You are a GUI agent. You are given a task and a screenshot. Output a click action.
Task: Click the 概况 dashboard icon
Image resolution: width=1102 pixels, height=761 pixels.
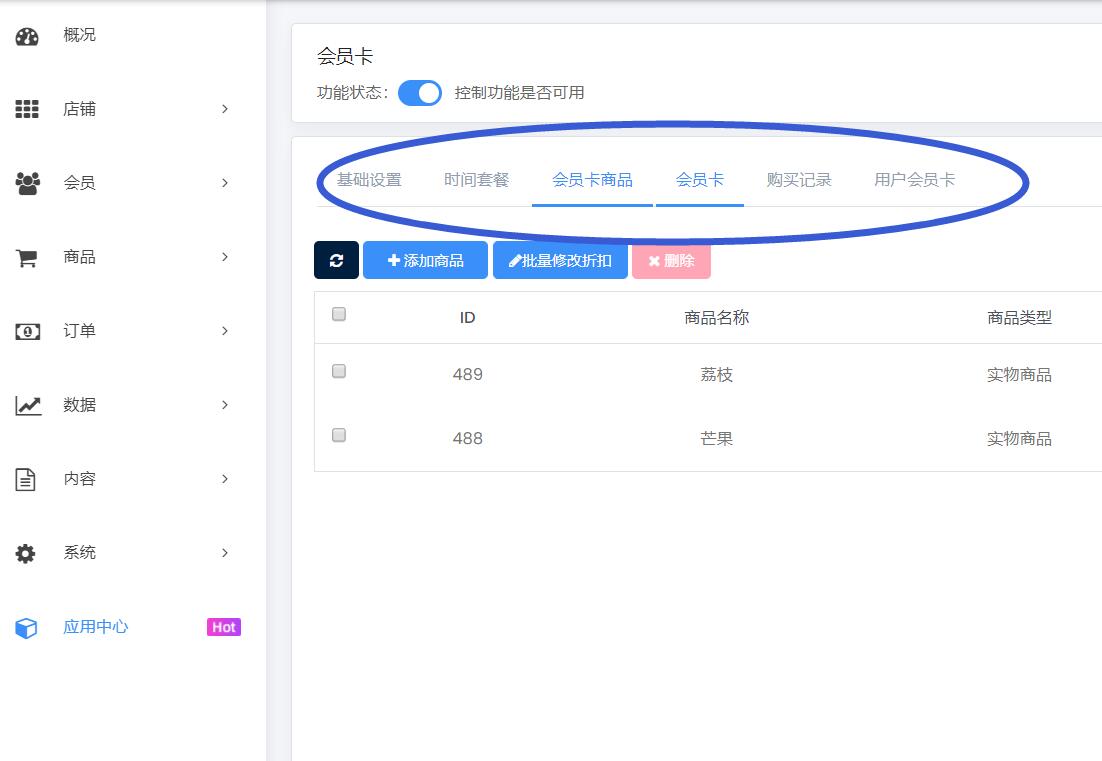(27, 37)
